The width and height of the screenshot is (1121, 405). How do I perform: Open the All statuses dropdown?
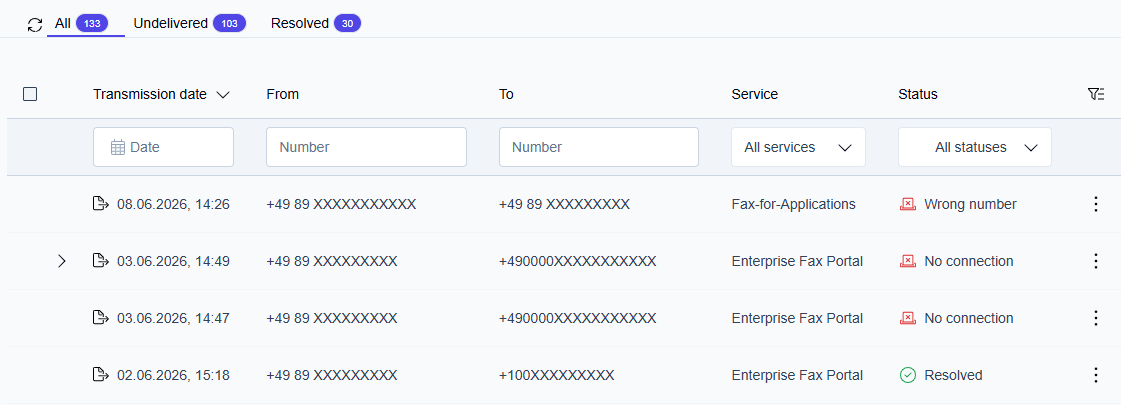[974, 147]
